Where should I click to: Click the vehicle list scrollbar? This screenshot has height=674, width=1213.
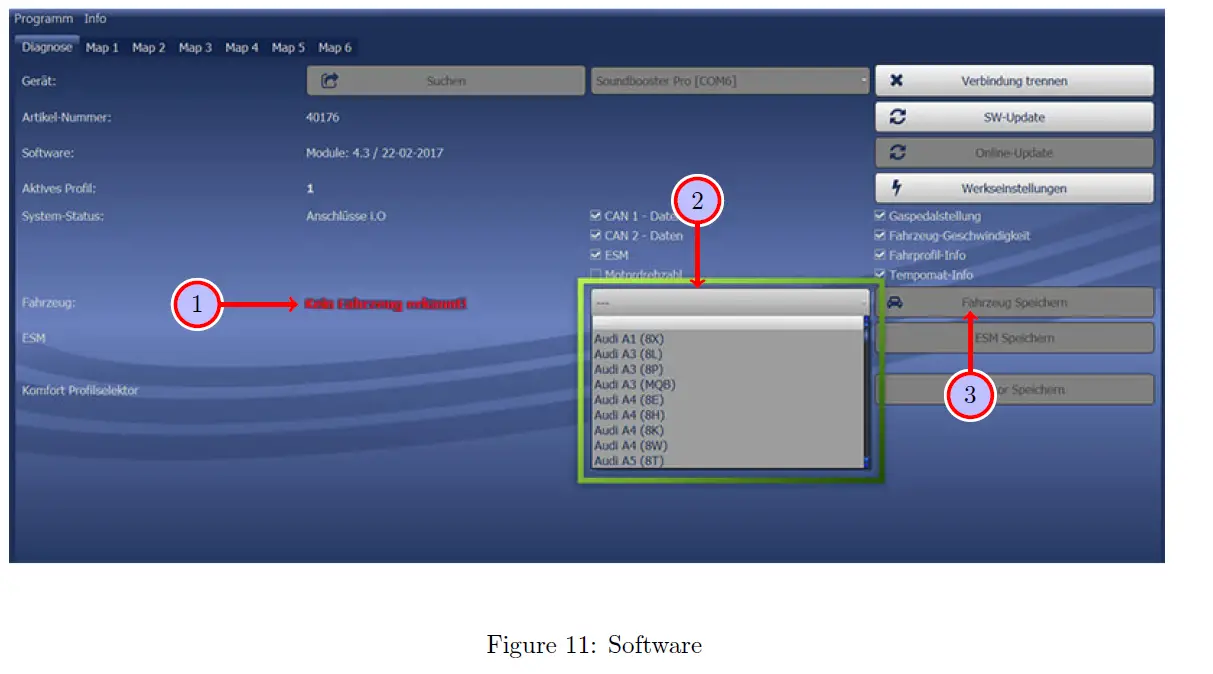tap(867, 394)
